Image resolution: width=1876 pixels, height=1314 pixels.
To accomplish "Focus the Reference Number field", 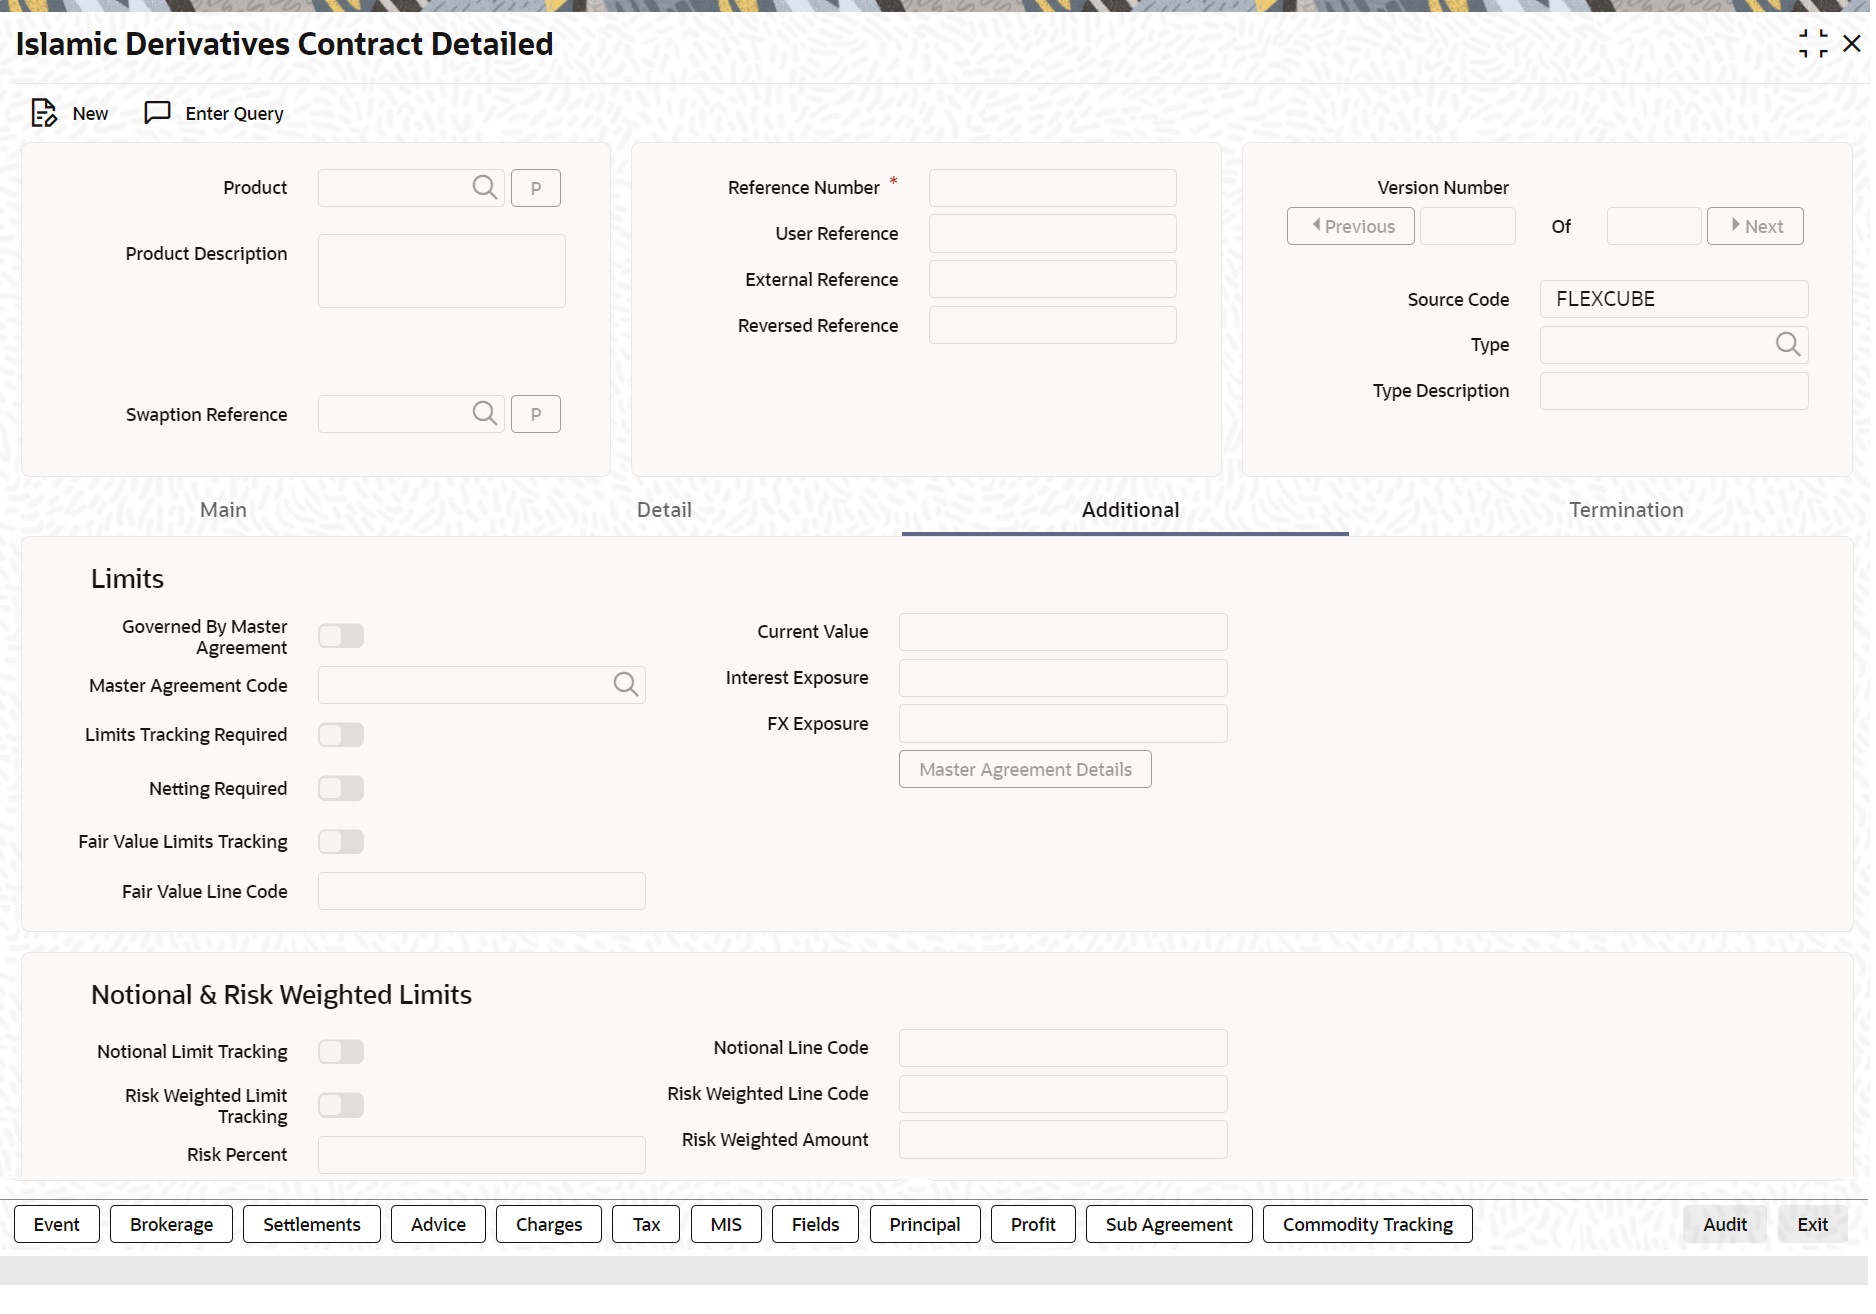I will (x=1053, y=188).
